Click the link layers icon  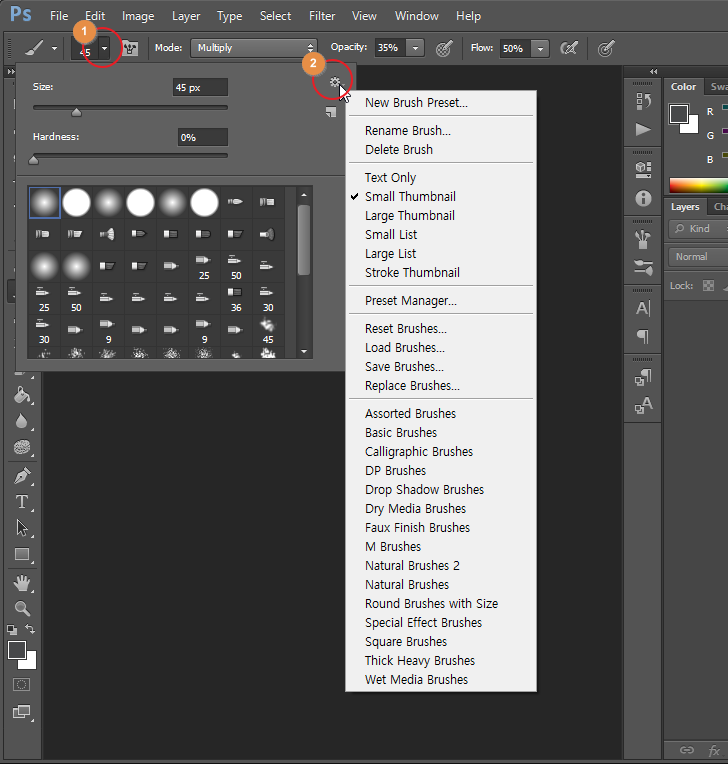coord(687,750)
